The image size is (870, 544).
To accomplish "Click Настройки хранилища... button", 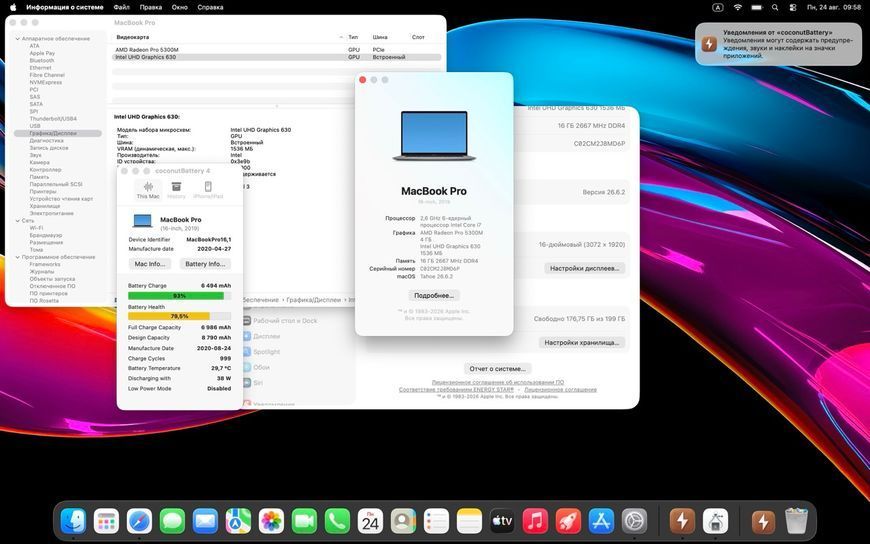I will tap(581, 343).
